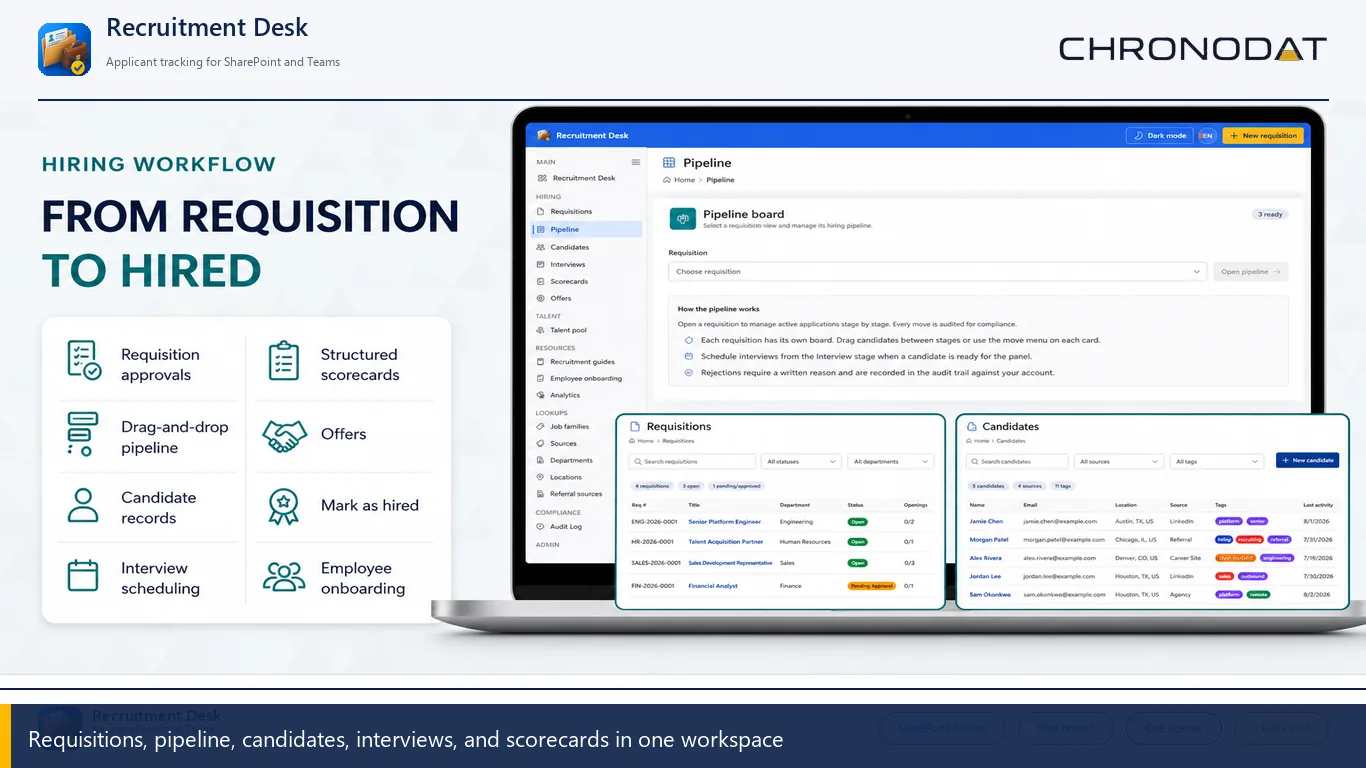Click the Open pipeline button
1366x768 pixels.
coord(1250,271)
